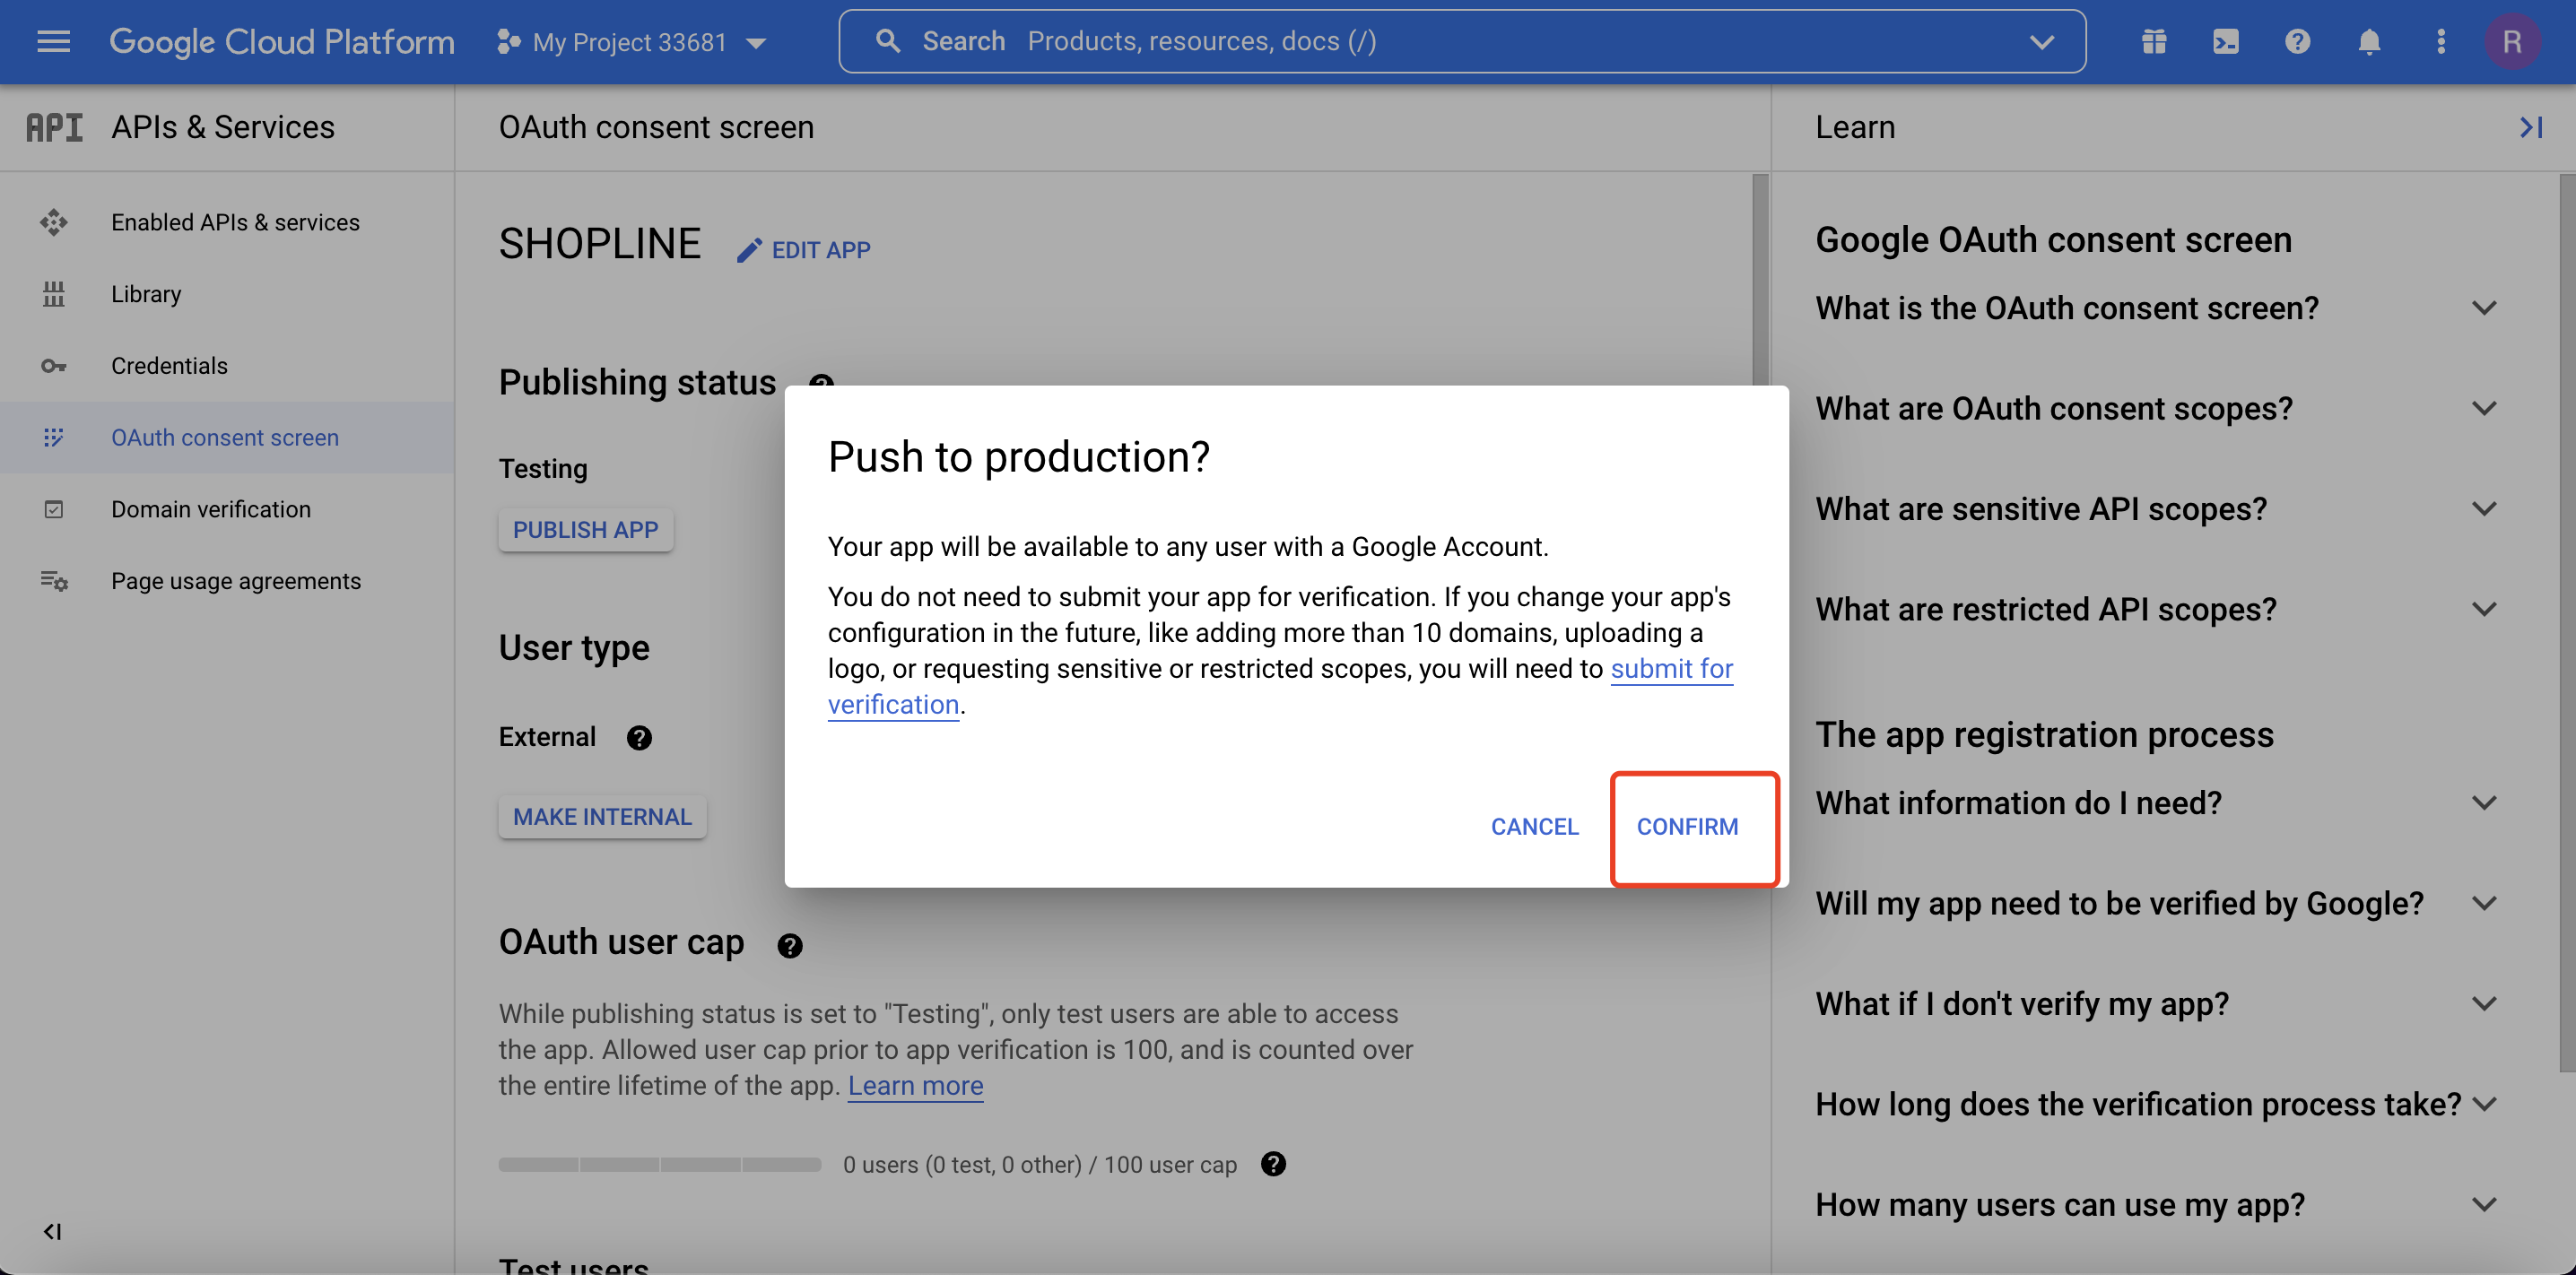Image resolution: width=2576 pixels, height=1275 pixels.
Task: Click the CONFIRM button in dialog
Action: tap(1687, 827)
